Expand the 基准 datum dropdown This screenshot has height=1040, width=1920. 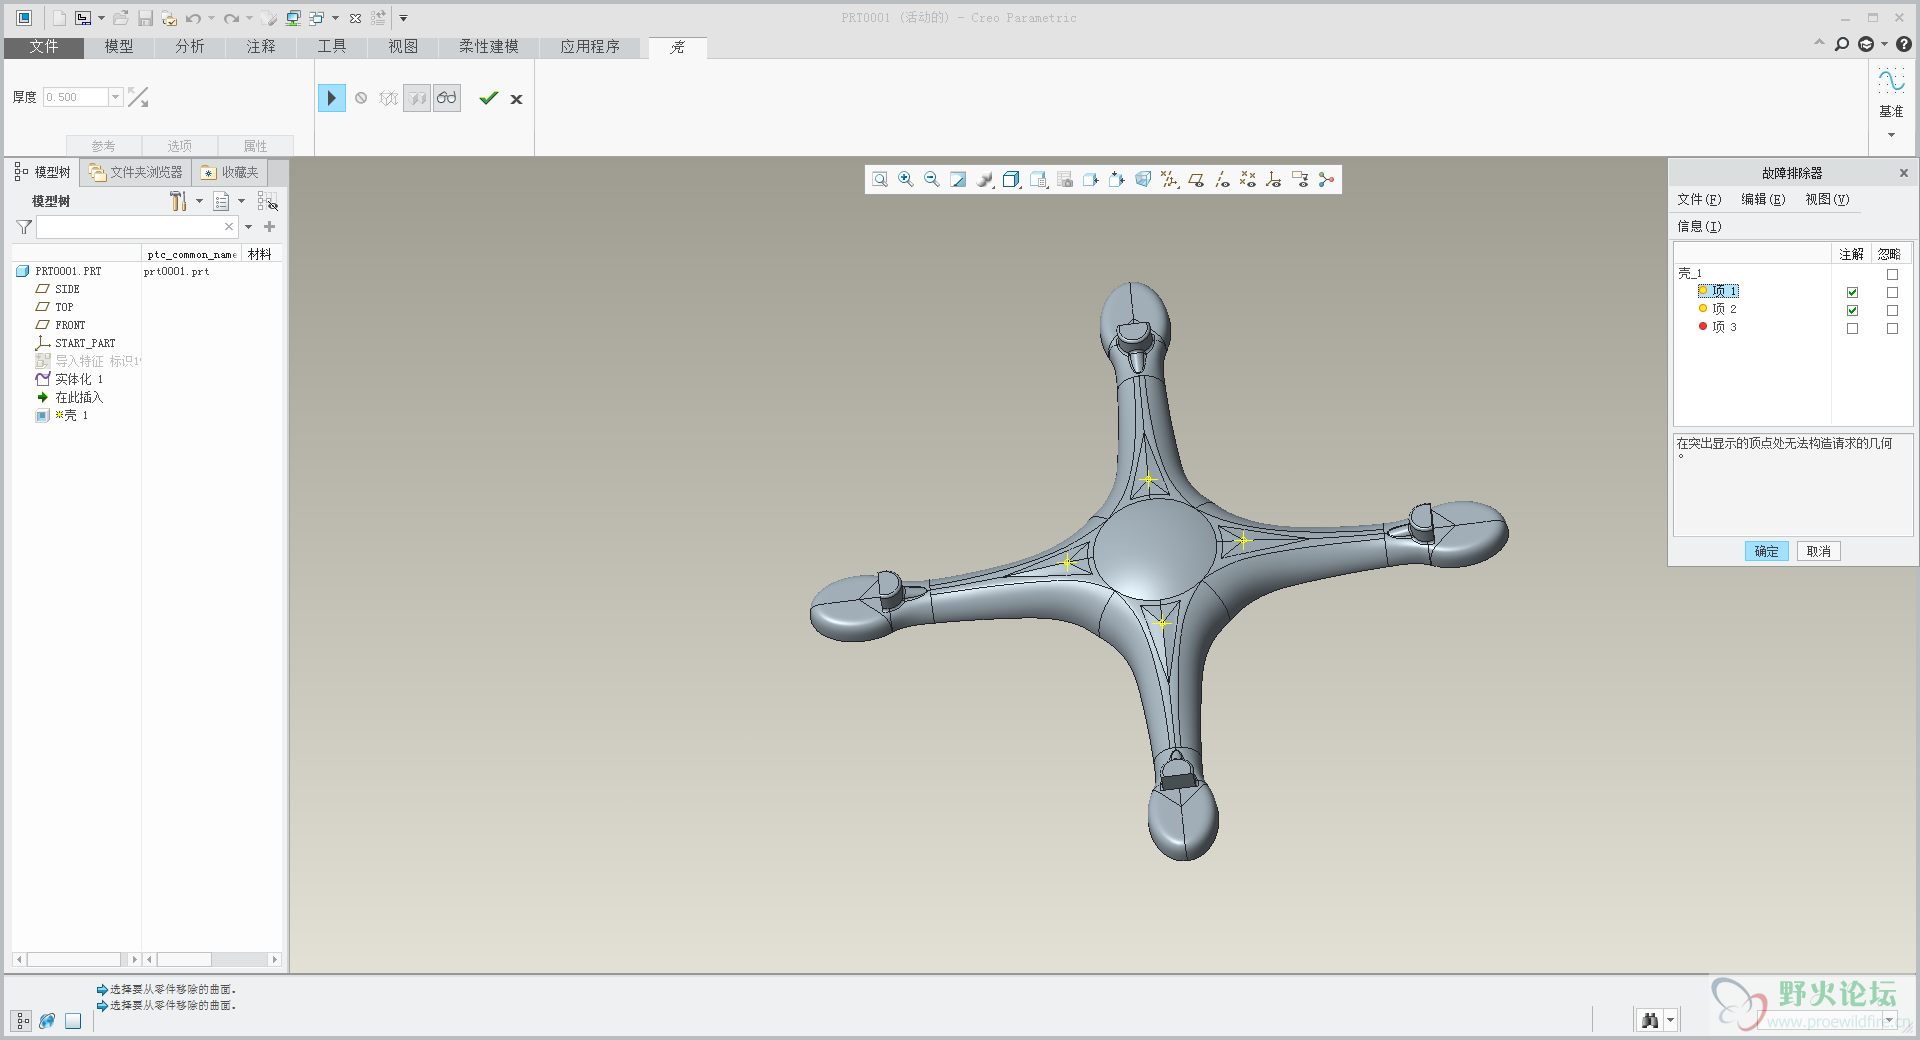click(1891, 135)
